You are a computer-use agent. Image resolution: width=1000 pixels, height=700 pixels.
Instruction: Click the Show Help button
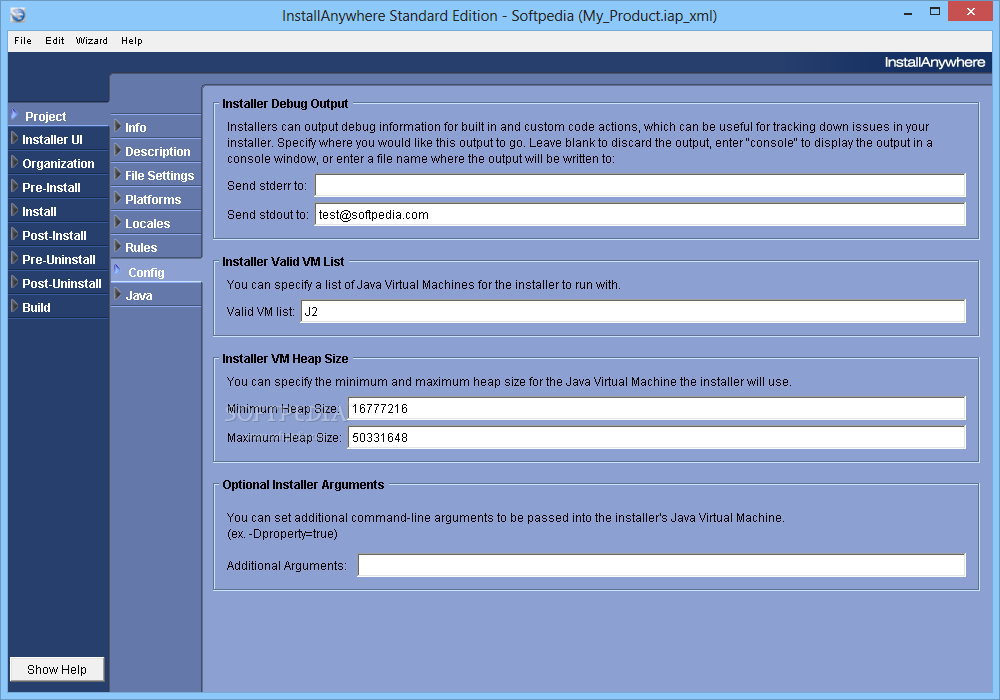pos(57,669)
